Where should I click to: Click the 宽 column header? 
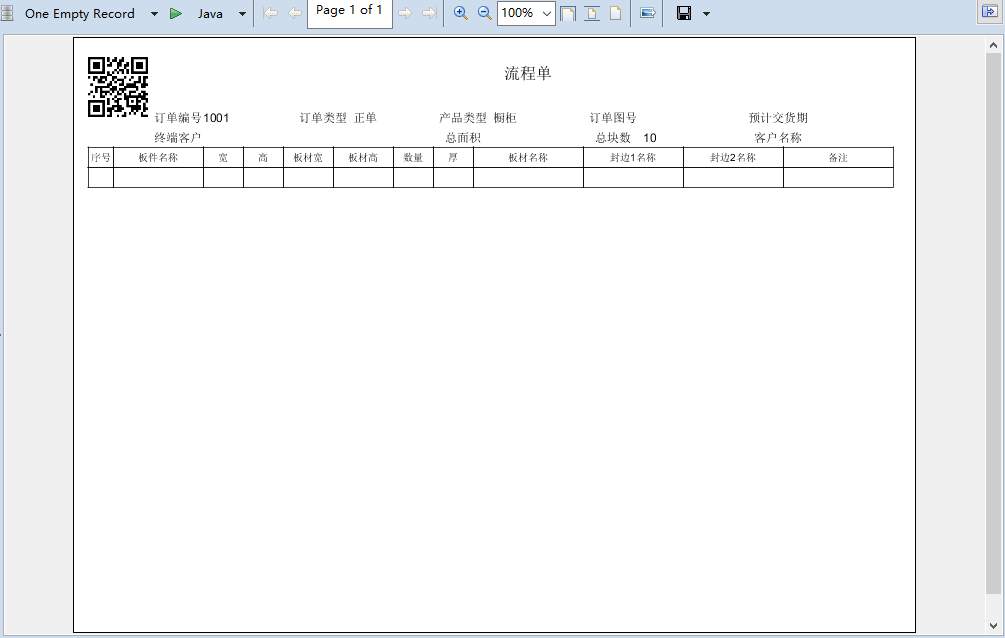pyautogui.click(x=223, y=158)
